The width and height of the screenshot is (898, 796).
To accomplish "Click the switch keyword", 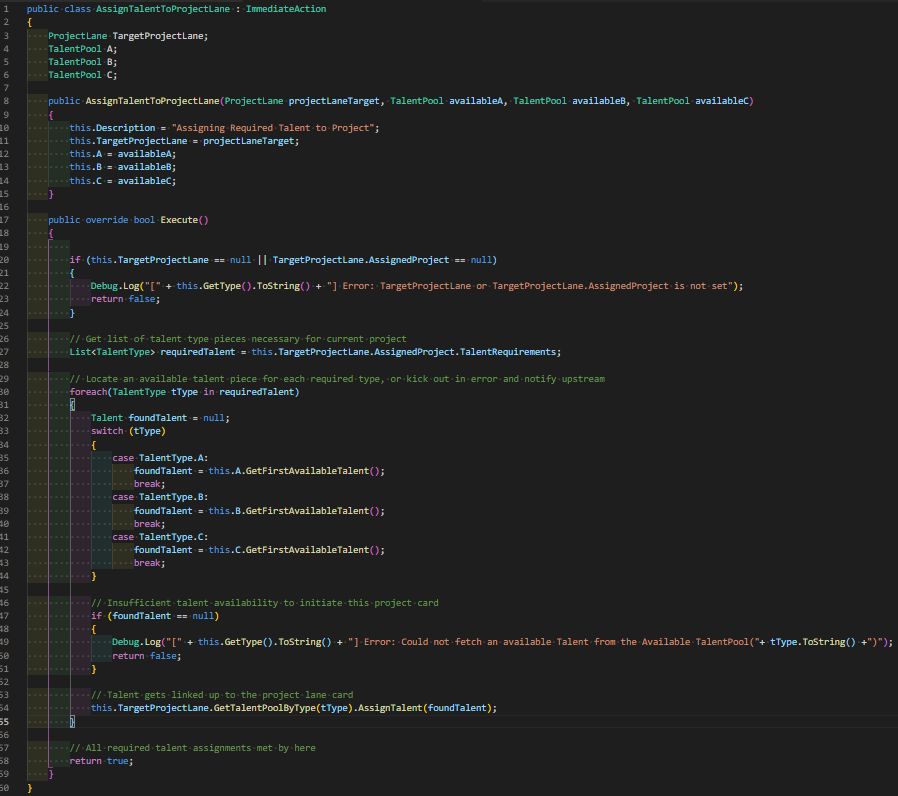I will tap(107, 431).
